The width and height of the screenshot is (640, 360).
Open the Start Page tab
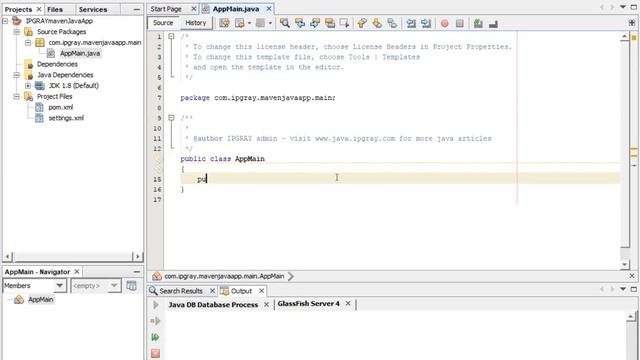(166, 9)
